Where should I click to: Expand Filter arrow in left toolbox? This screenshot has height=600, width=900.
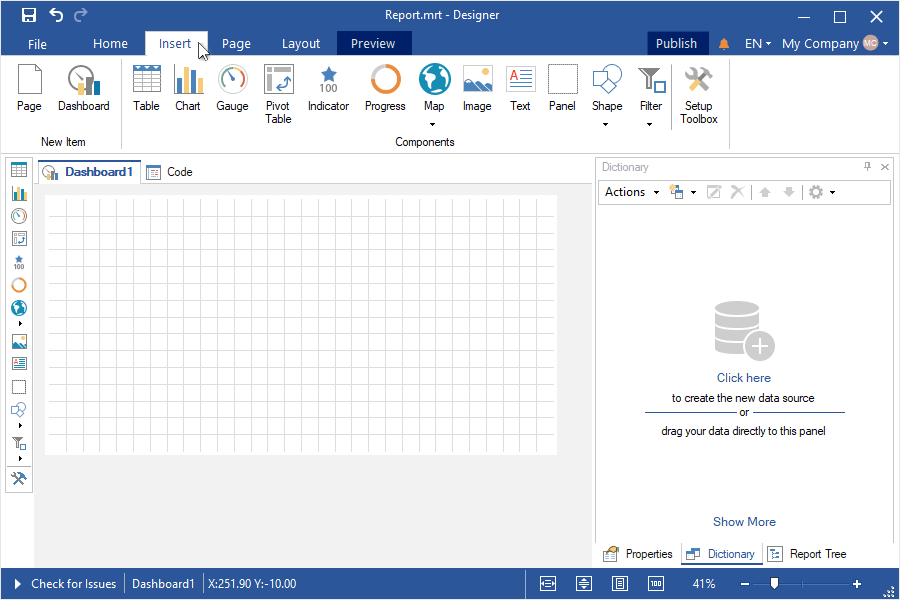(x=20, y=459)
